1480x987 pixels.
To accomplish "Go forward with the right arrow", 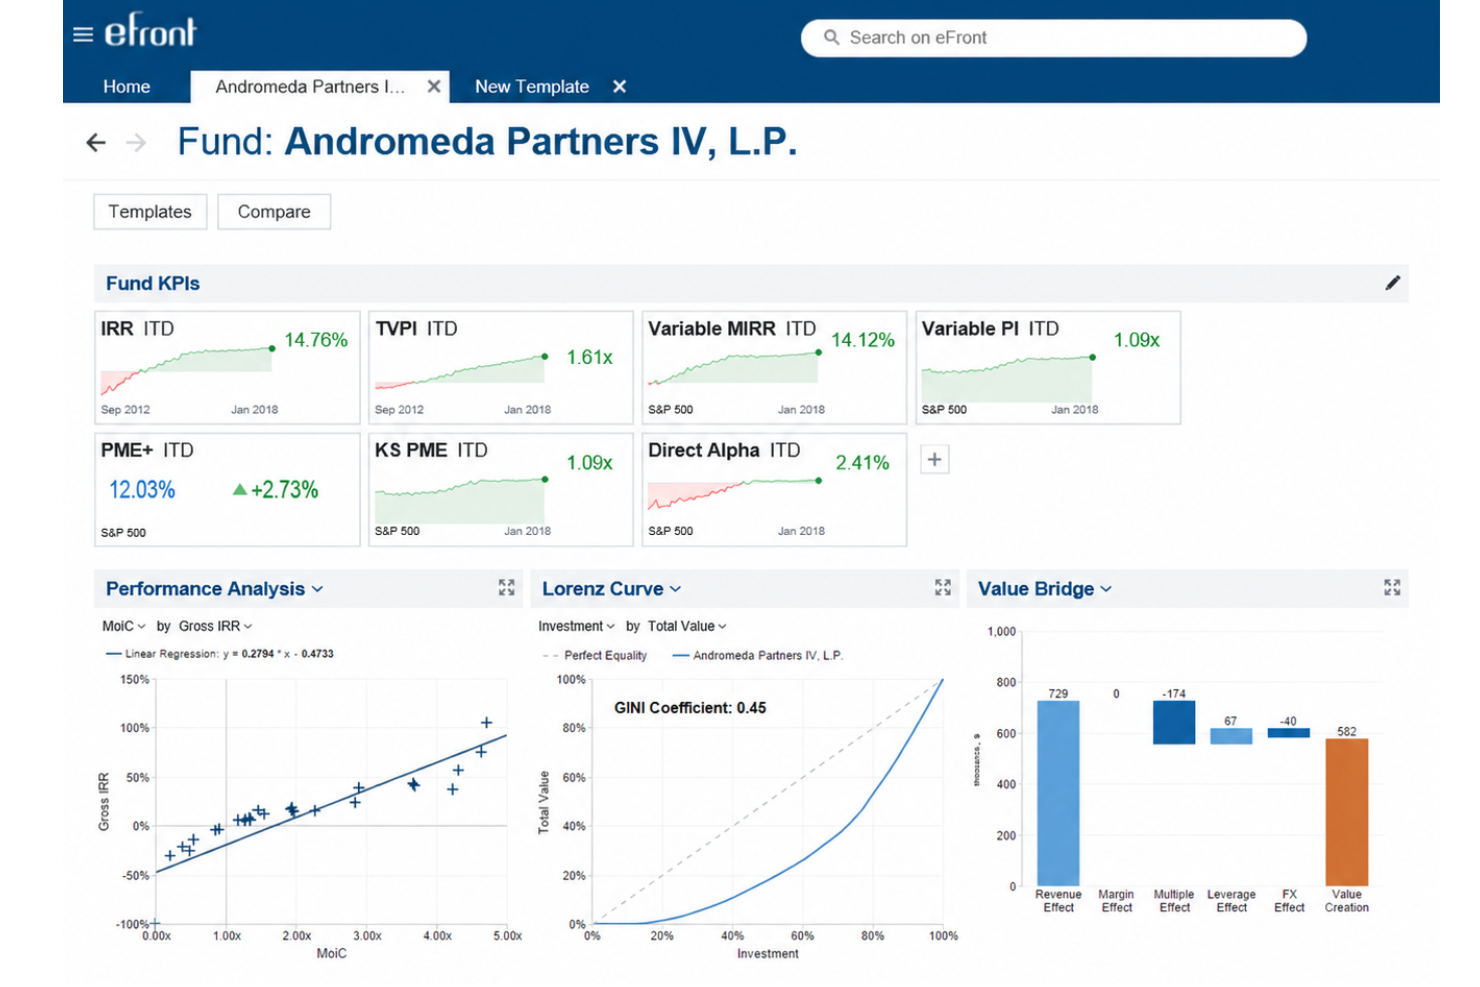I will (136, 143).
